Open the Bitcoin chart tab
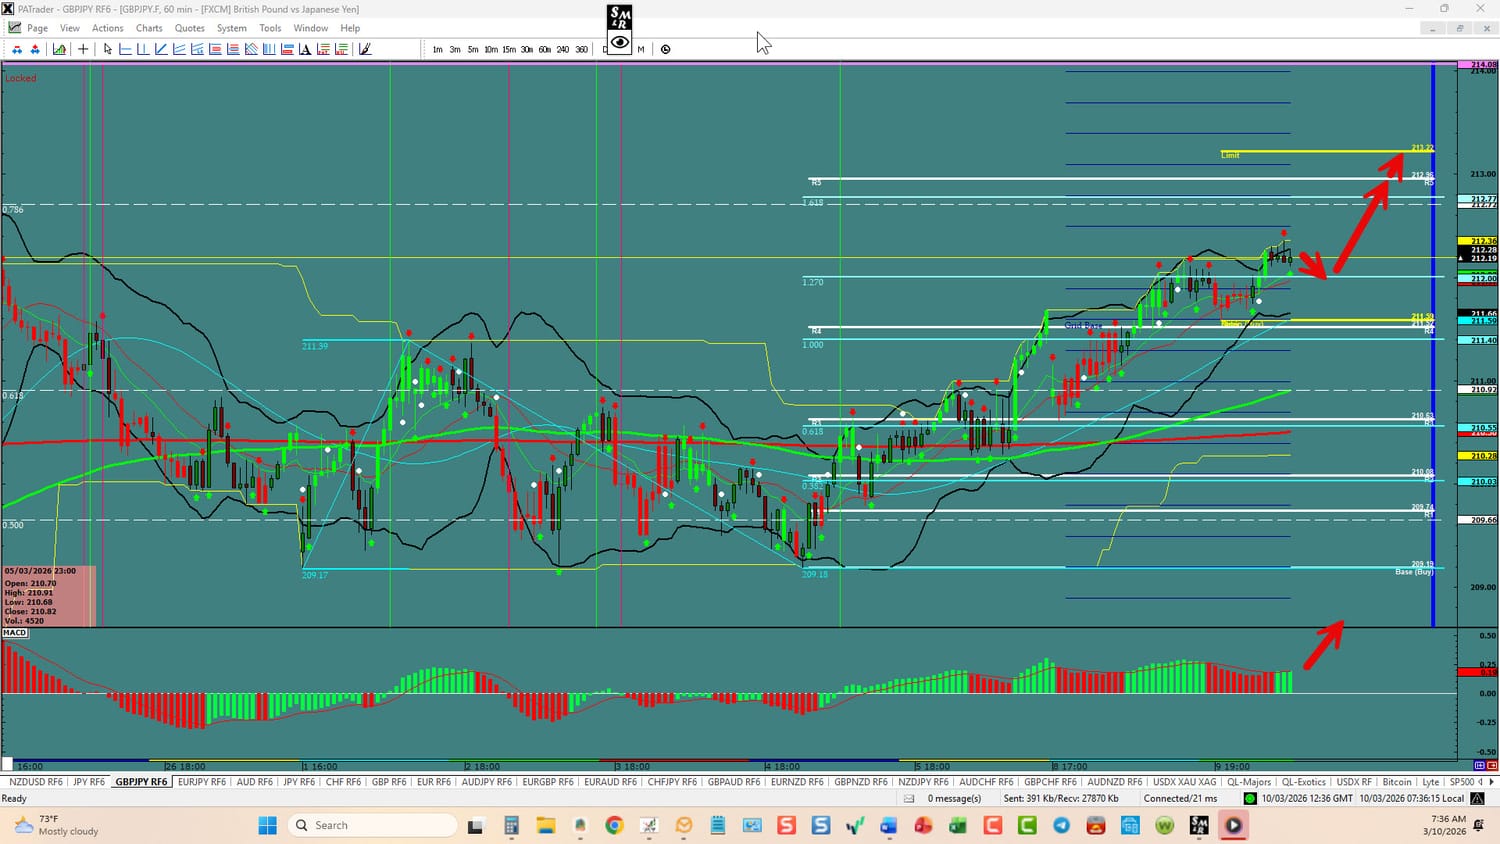Screen dimensions: 1500x844 pos(1397,782)
